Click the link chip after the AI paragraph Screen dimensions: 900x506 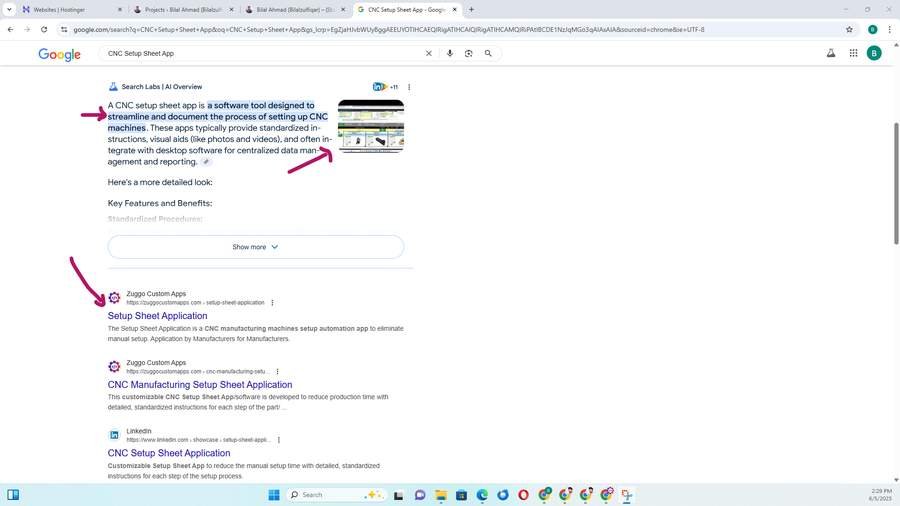[206, 162]
